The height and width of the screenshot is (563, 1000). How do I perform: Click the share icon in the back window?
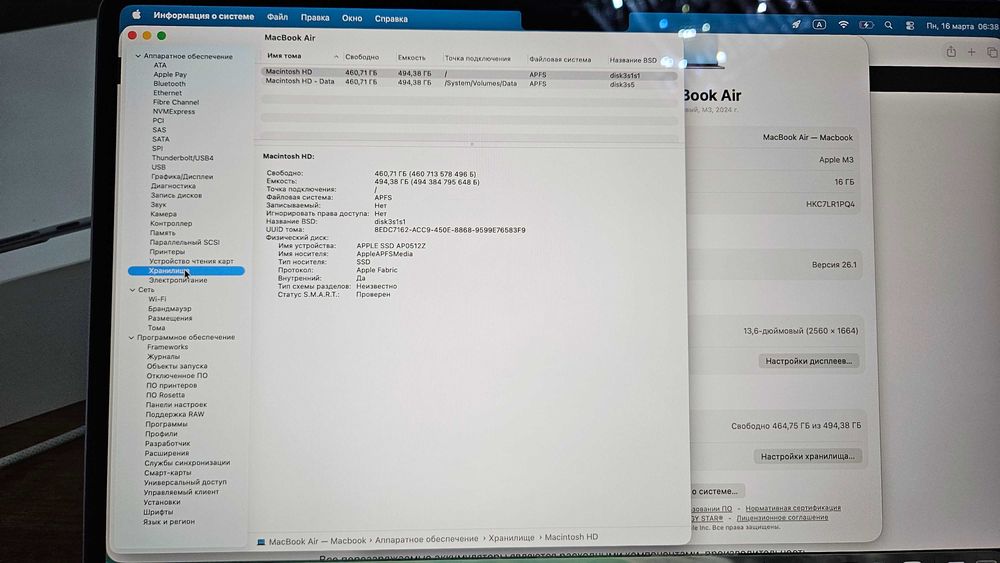coord(951,52)
